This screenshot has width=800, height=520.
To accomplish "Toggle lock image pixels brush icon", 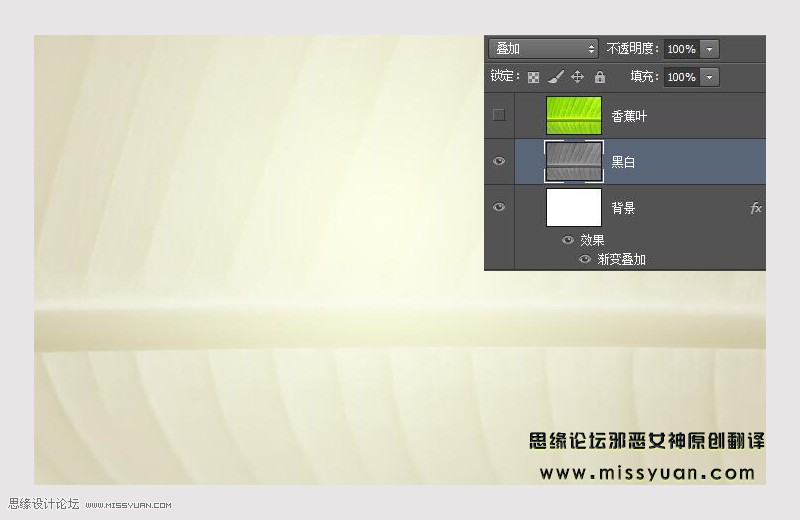I will 555,77.
